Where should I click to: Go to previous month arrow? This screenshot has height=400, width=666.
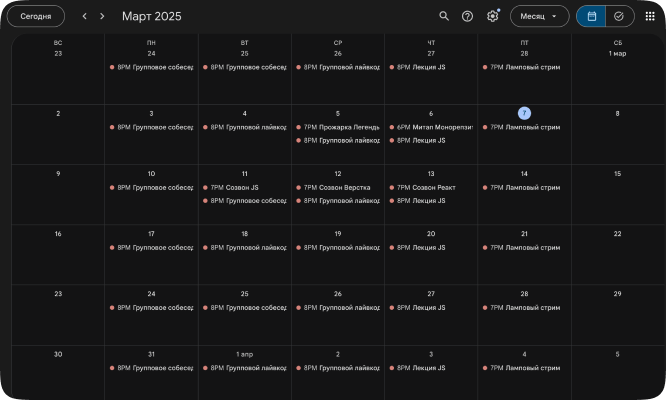[x=84, y=16]
